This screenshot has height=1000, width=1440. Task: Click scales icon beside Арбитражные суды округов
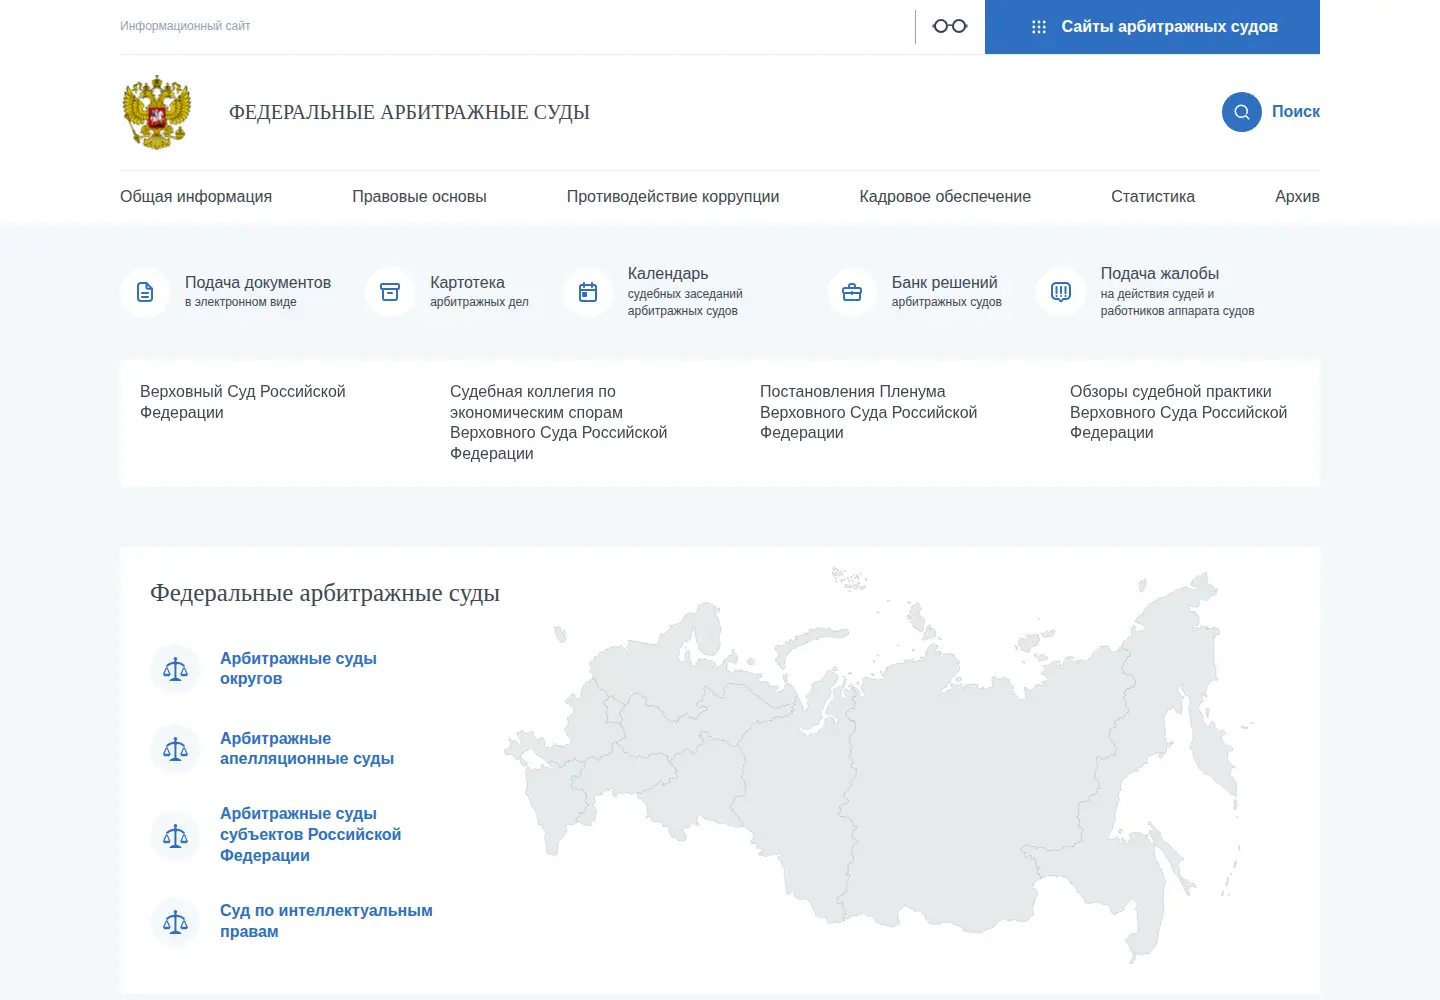point(175,669)
